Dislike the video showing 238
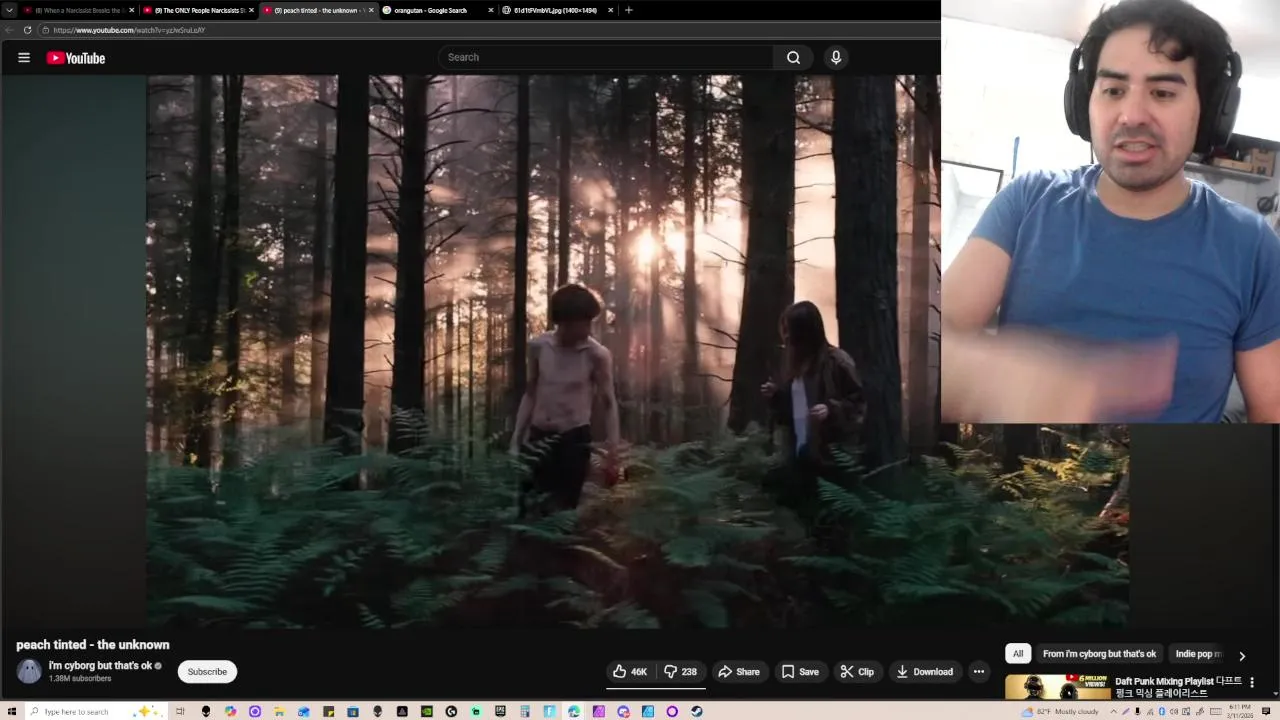 pyautogui.click(x=681, y=672)
